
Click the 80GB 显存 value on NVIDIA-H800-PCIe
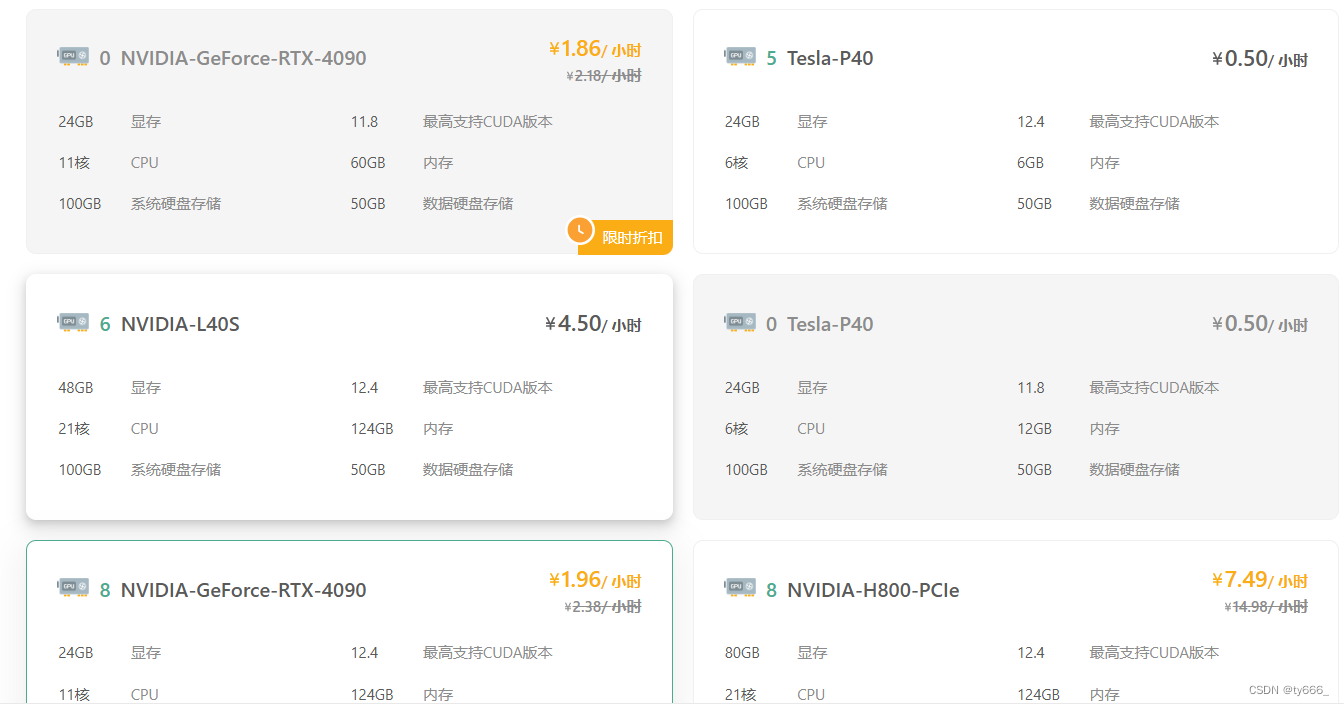pyautogui.click(x=742, y=653)
